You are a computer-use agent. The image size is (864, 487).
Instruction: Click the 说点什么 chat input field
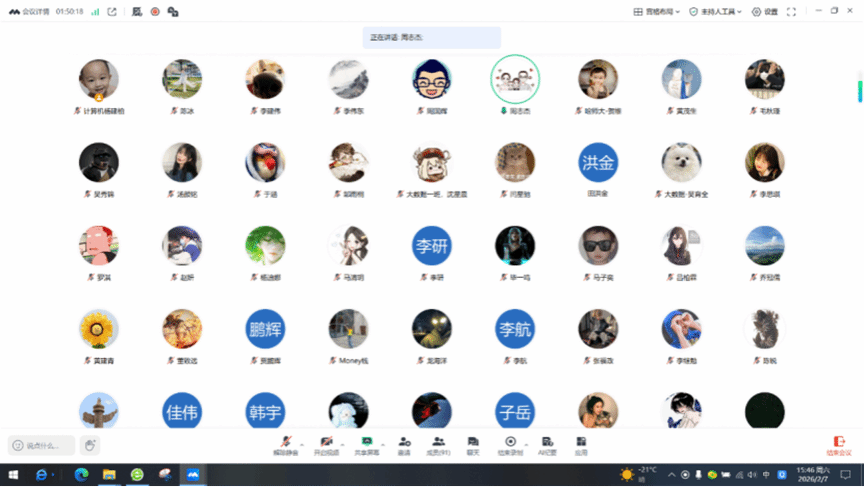point(41,445)
